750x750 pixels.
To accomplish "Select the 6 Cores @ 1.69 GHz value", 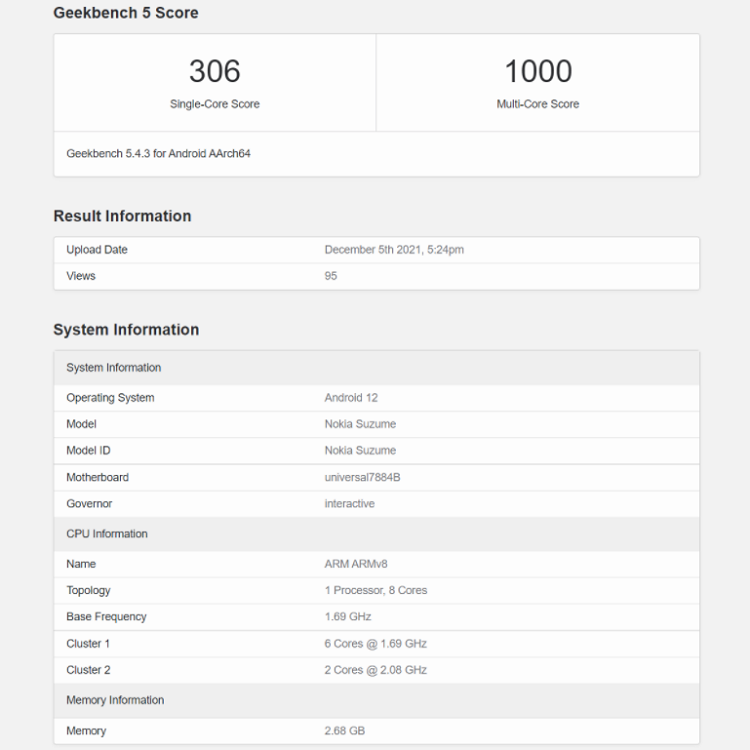I will pyautogui.click(x=375, y=644).
